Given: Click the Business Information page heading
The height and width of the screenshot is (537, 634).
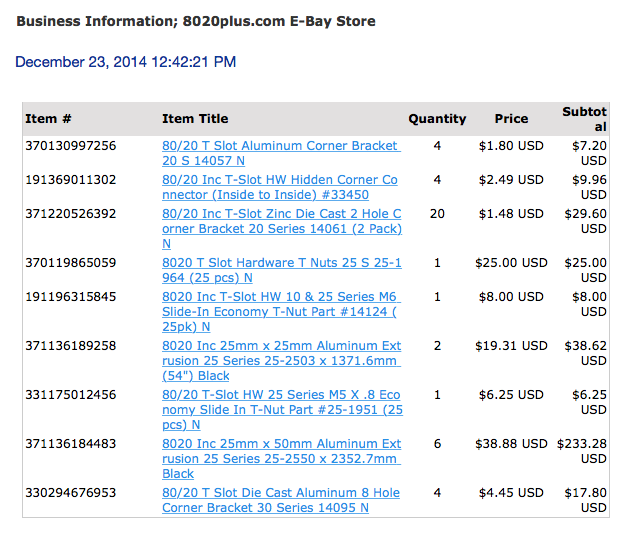Looking at the screenshot, I should pyautogui.click(x=196, y=21).
